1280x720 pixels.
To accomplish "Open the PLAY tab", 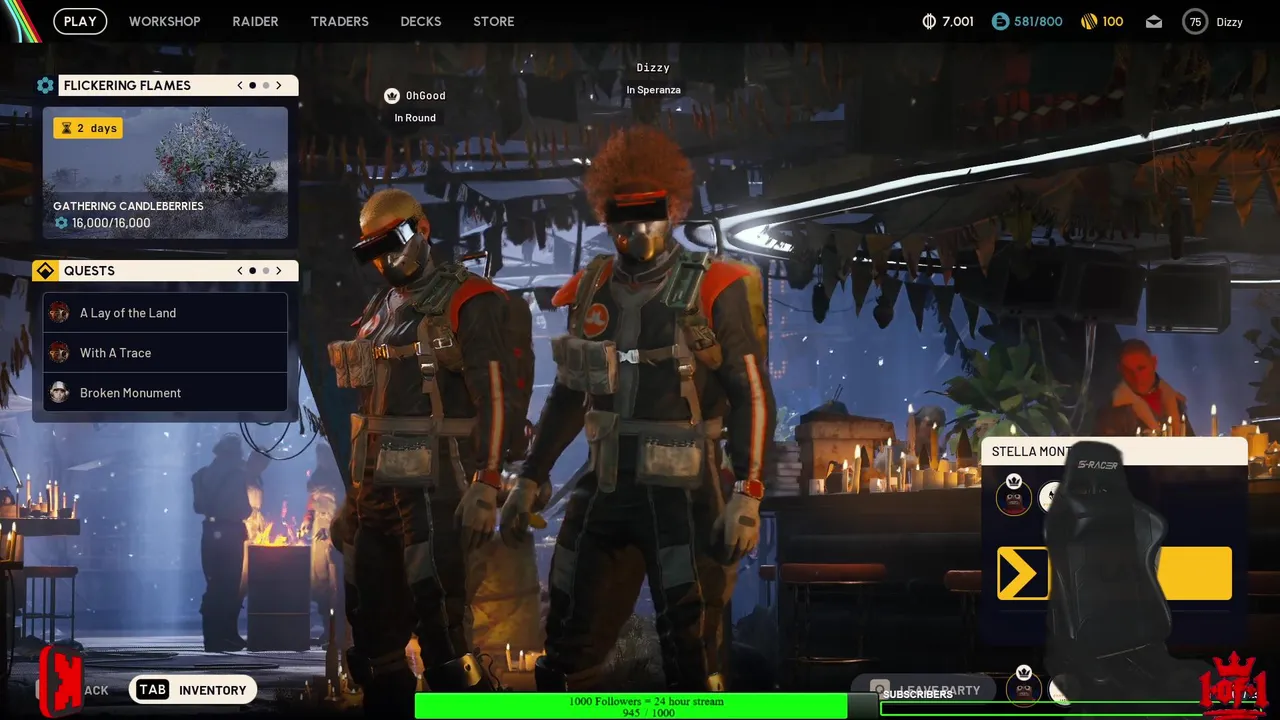I will click(x=80, y=21).
